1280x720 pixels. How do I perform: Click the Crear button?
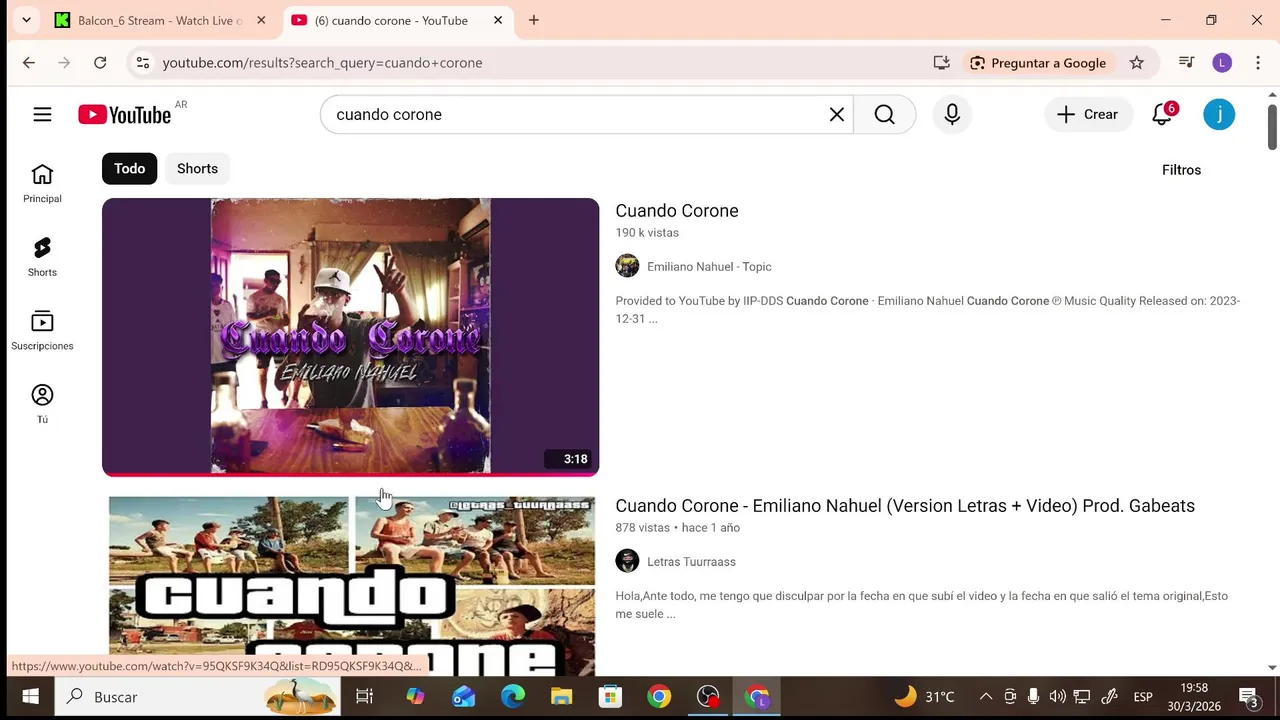click(x=1088, y=115)
